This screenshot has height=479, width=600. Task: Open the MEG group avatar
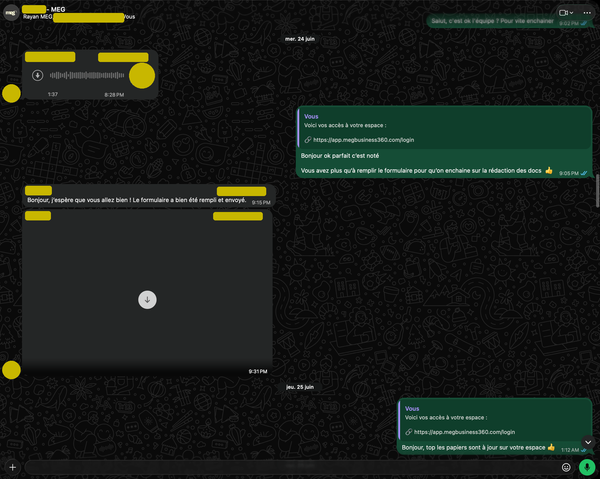pos(11,13)
